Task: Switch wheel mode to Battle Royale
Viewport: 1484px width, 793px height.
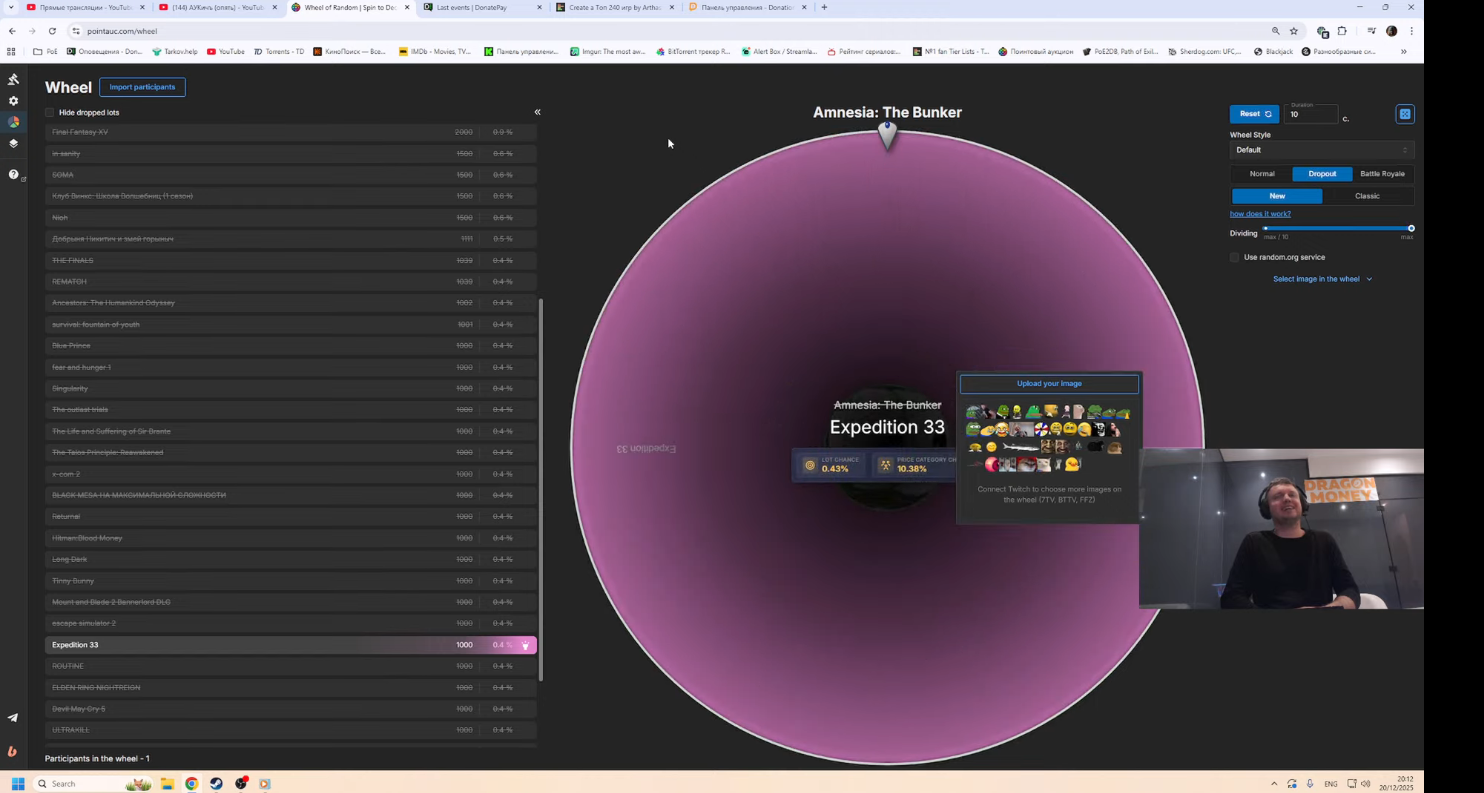Action: click(x=1382, y=174)
